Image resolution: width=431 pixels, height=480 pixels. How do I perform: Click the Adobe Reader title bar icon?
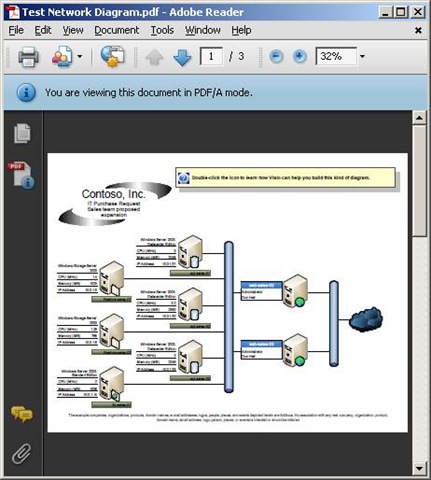point(13,12)
